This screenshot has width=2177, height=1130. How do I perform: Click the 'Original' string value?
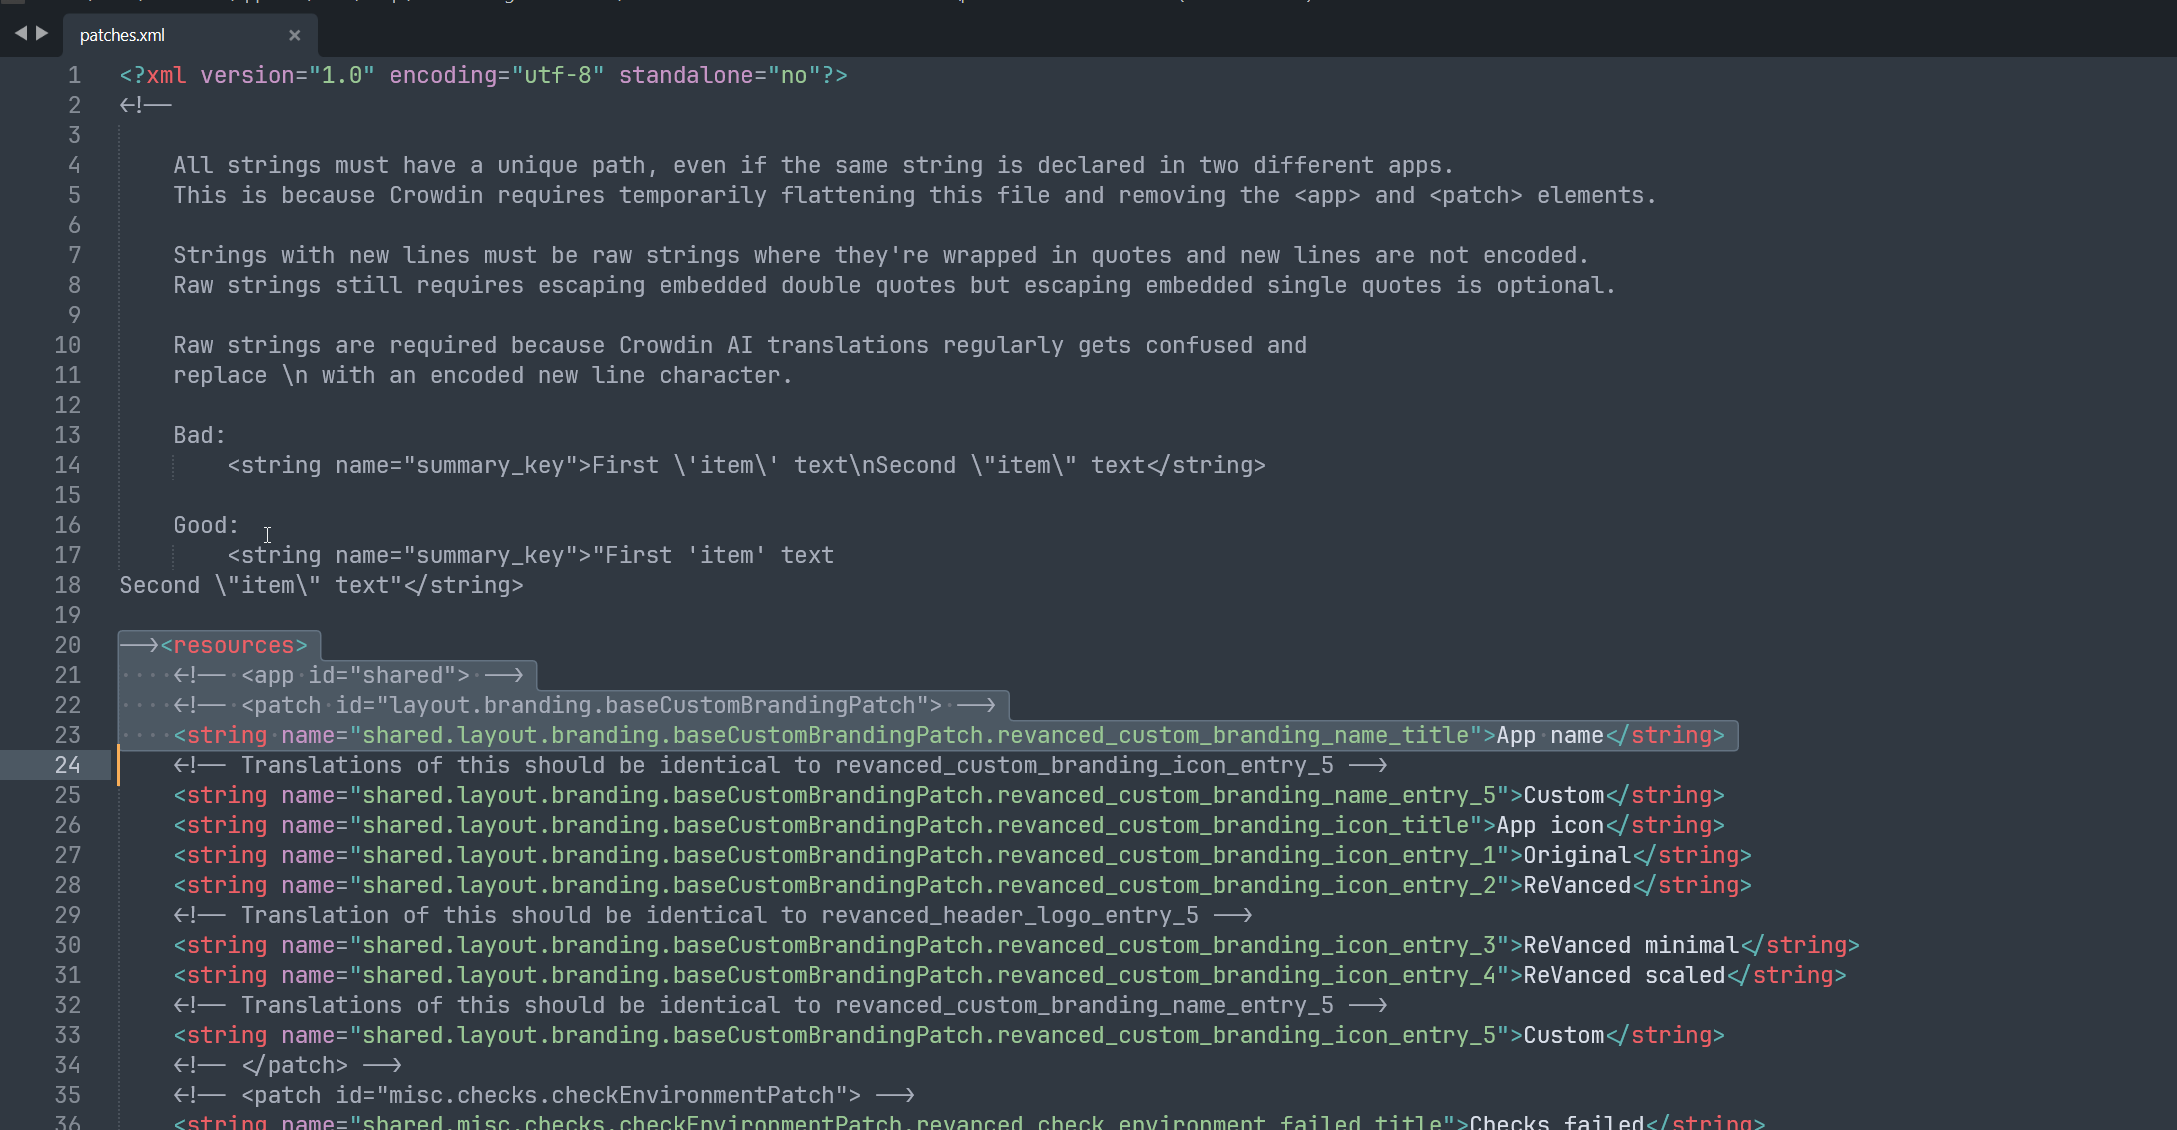[1577, 855]
